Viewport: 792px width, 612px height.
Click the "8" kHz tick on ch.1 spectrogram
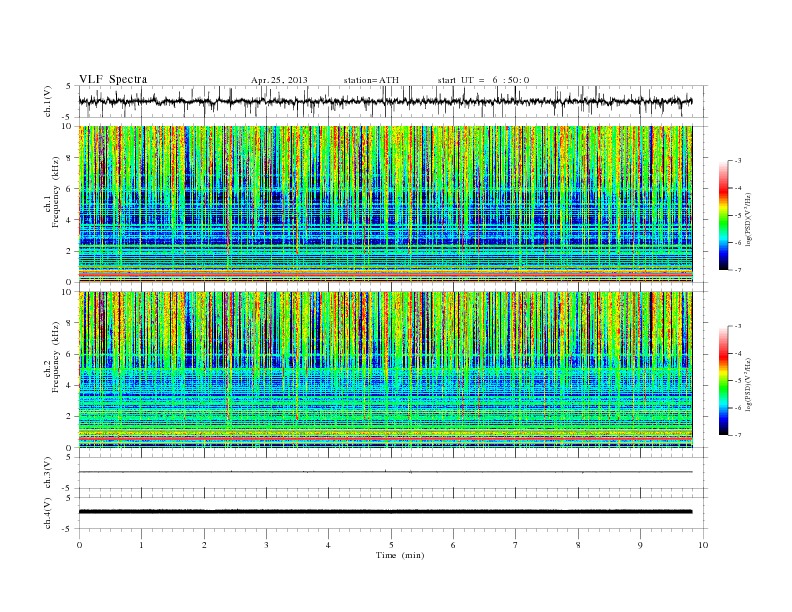point(69,158)
